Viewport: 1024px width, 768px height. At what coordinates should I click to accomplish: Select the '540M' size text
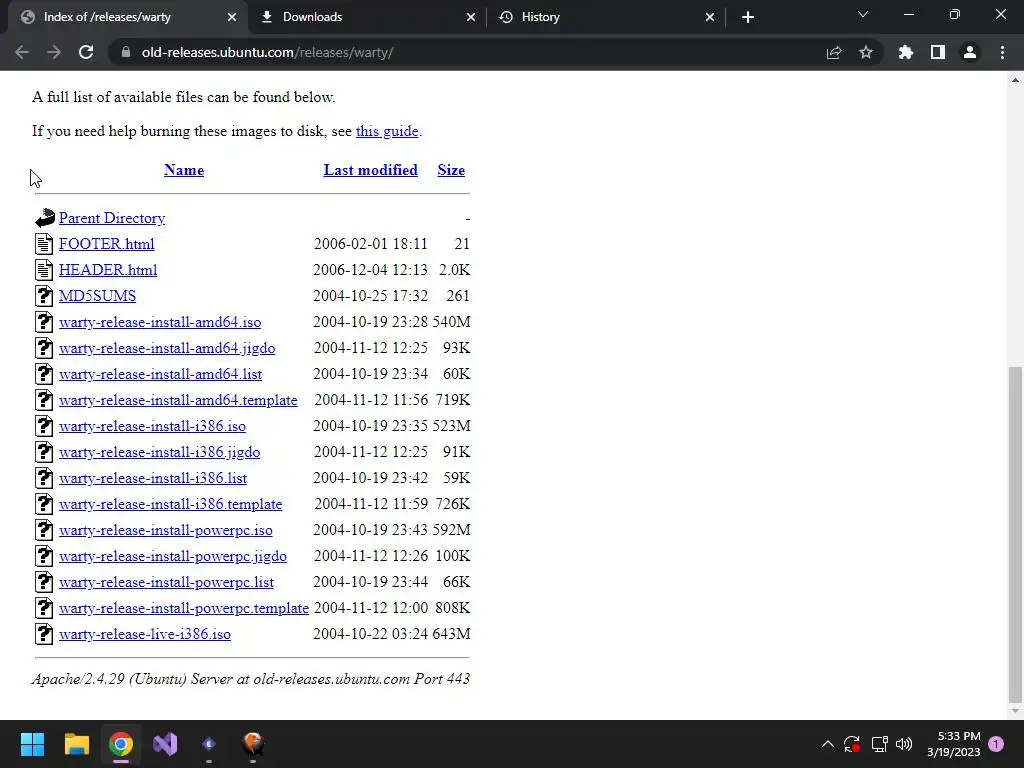pos(451,322)
